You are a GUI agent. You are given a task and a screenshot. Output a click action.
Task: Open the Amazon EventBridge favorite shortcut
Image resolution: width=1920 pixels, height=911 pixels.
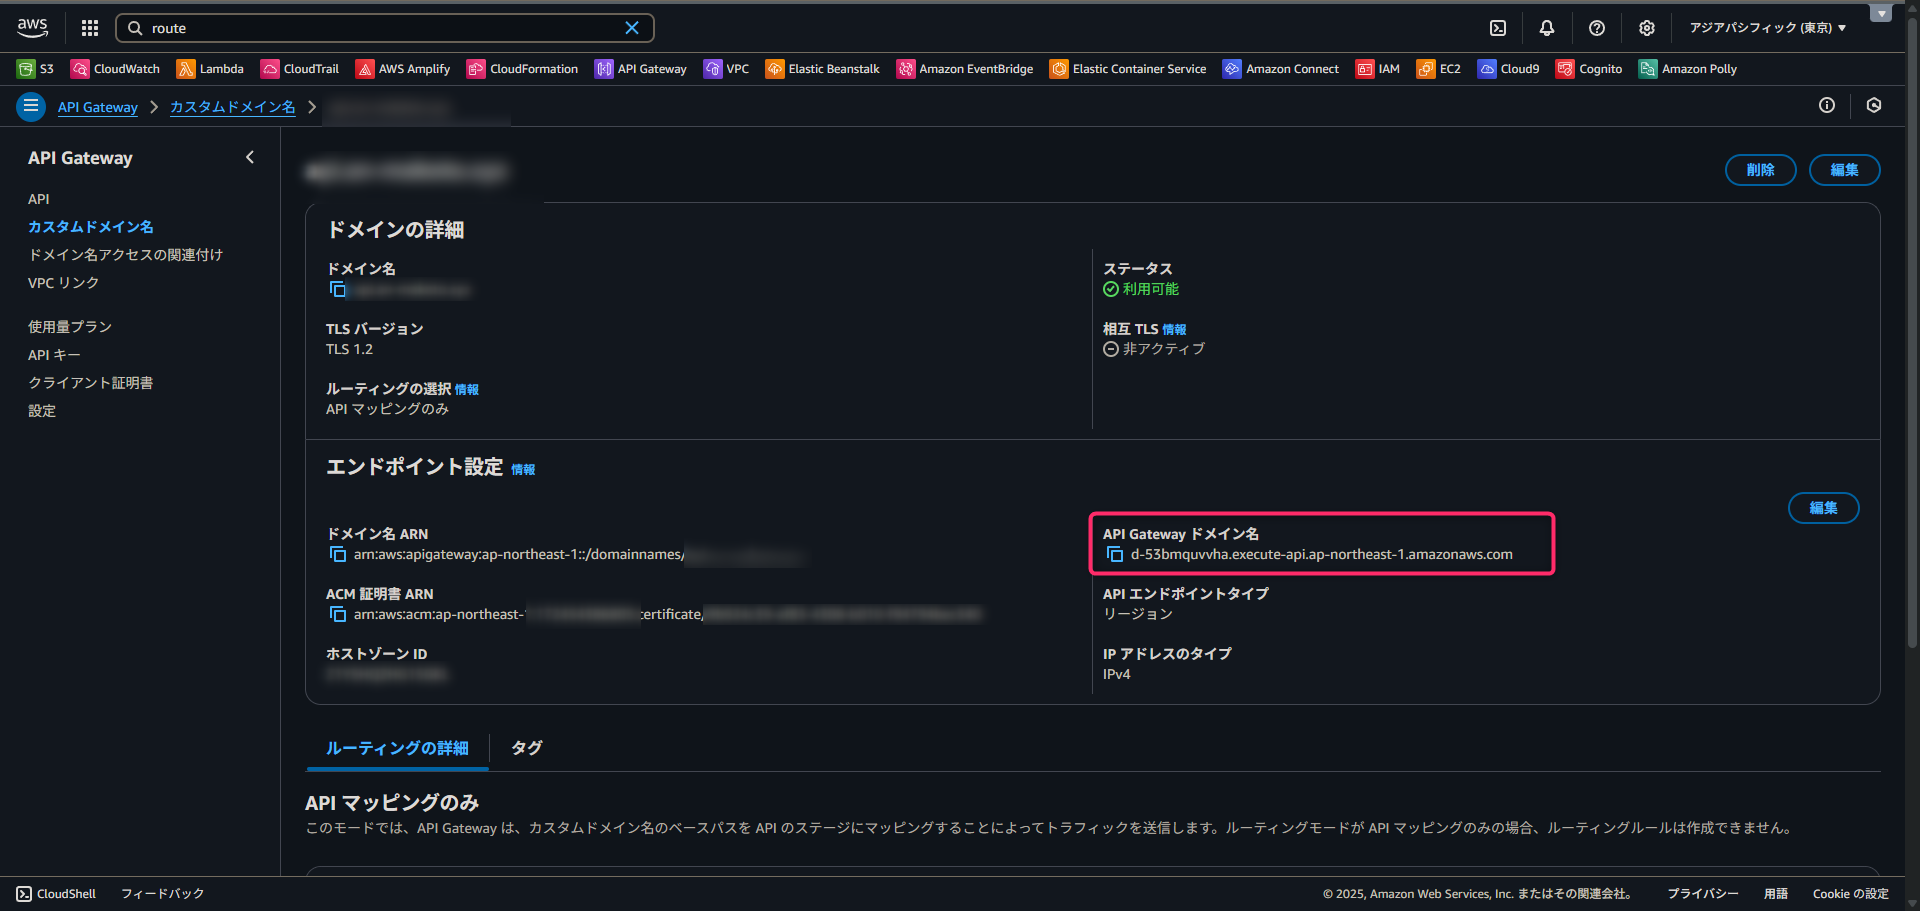click(965, 69)
